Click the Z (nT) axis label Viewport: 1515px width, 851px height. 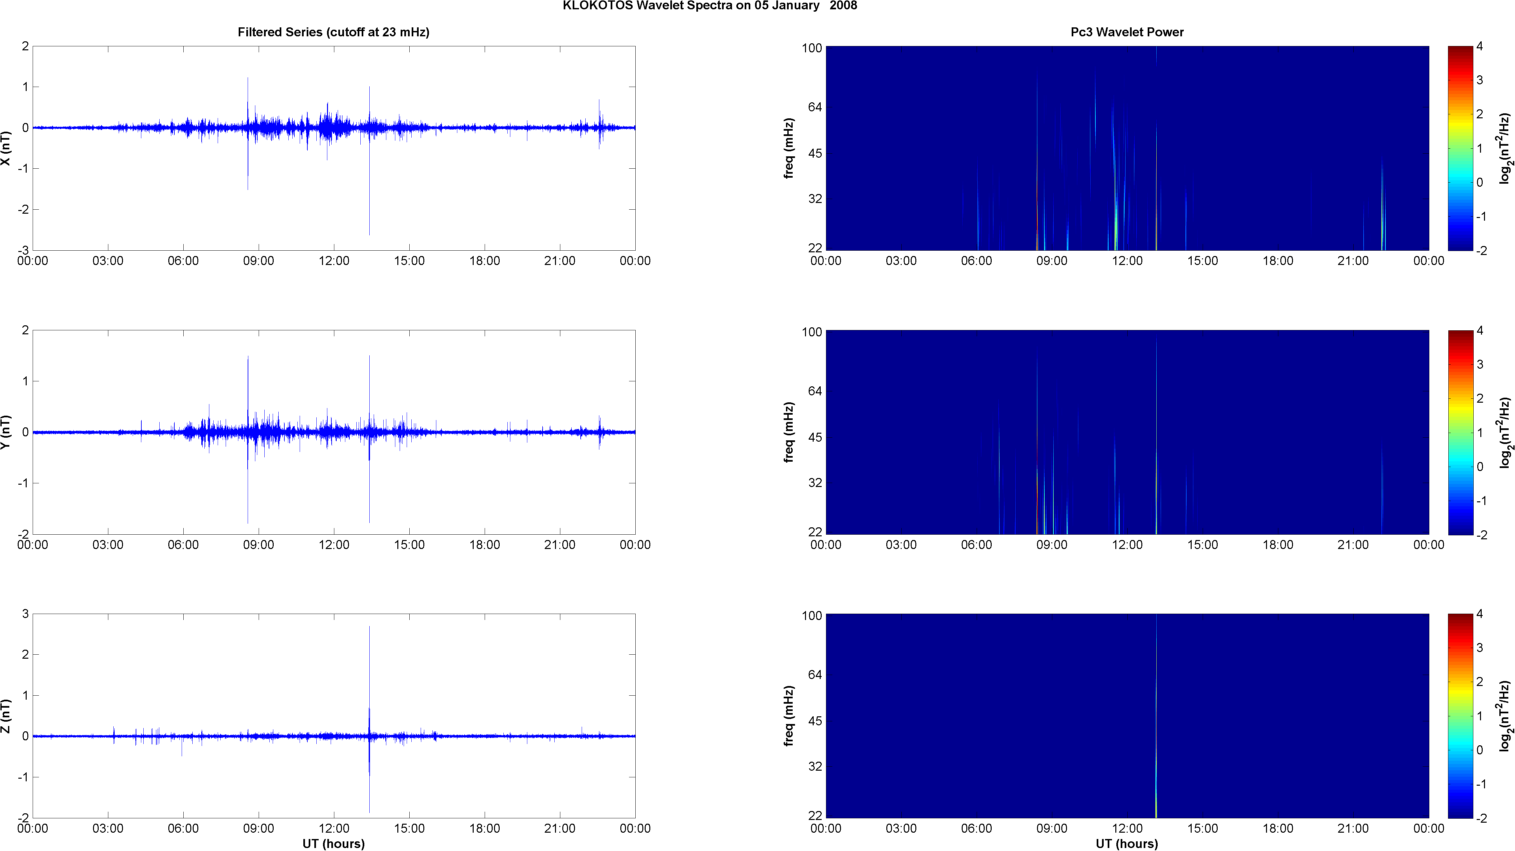(6, 716)
